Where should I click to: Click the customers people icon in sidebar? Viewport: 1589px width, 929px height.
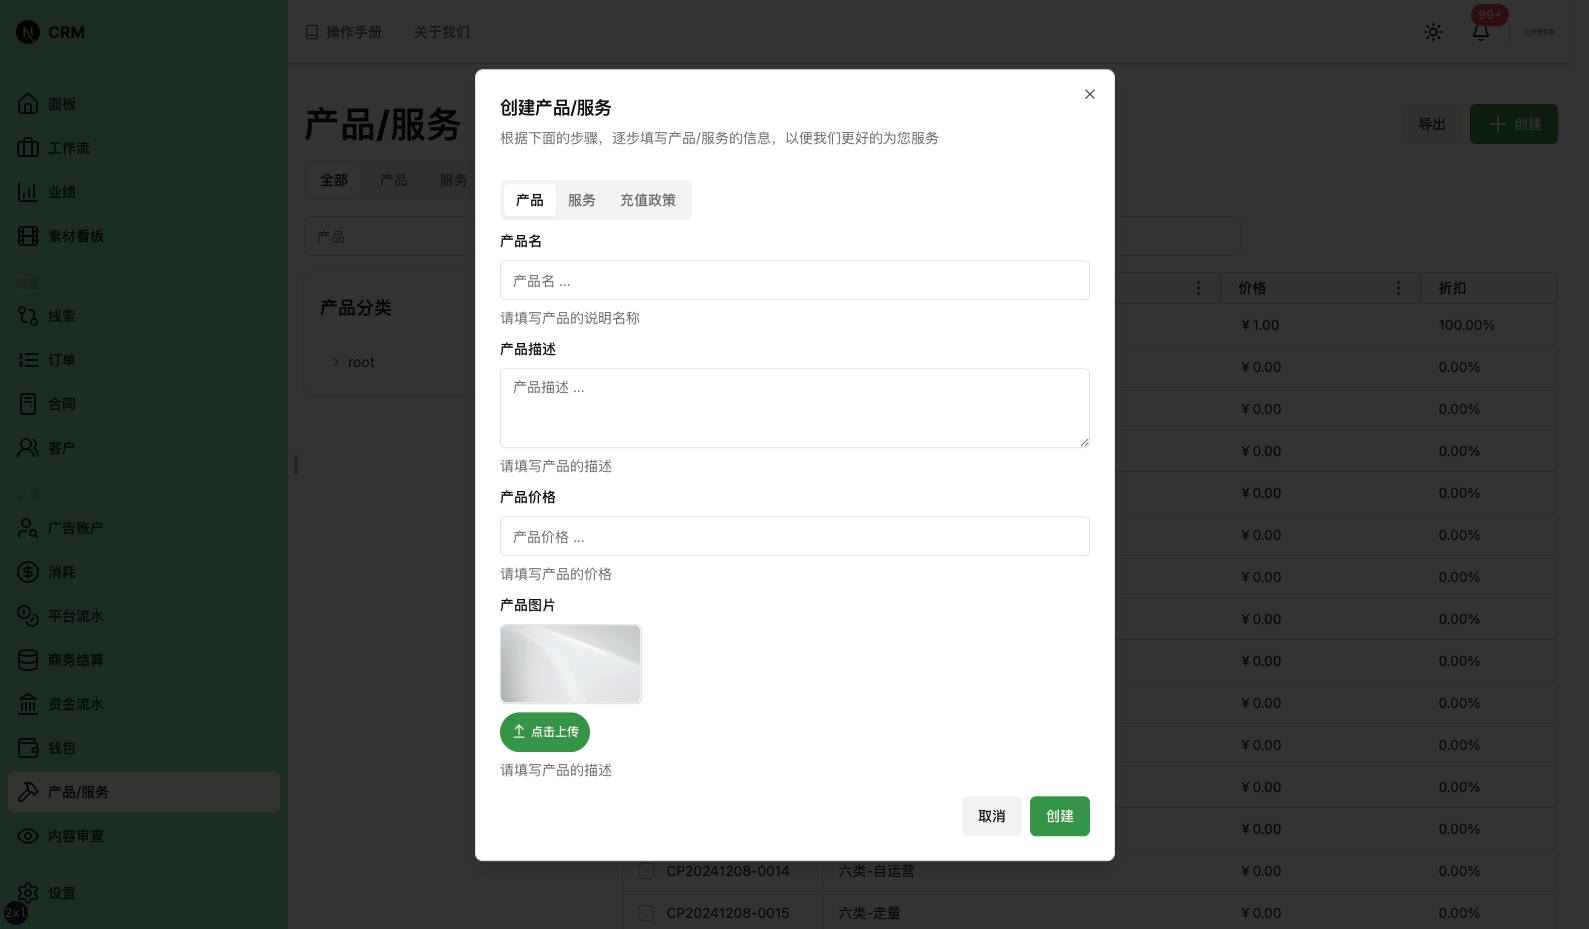[28, 448]
